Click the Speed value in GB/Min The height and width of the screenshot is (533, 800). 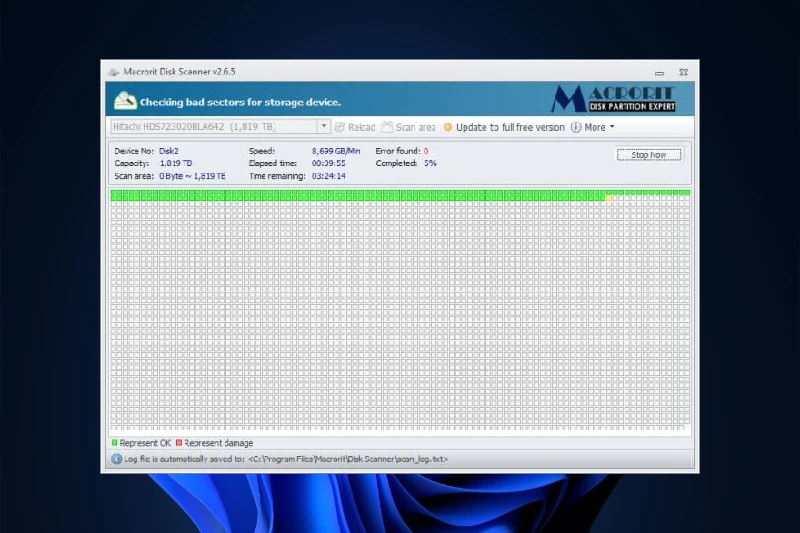coord(336,151)
